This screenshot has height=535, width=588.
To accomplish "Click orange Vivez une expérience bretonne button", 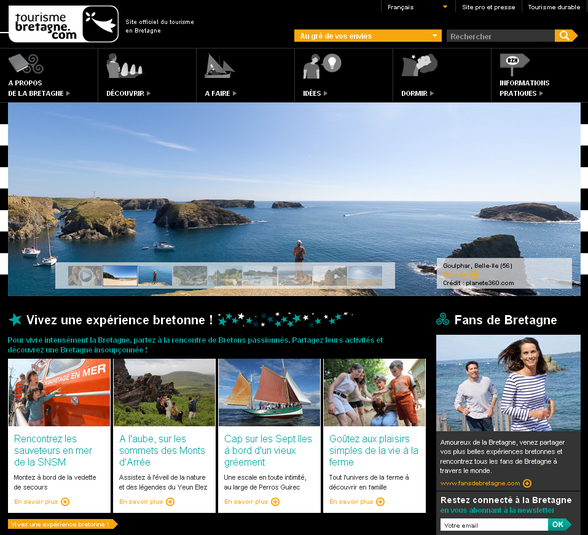I will coord(63,524).
